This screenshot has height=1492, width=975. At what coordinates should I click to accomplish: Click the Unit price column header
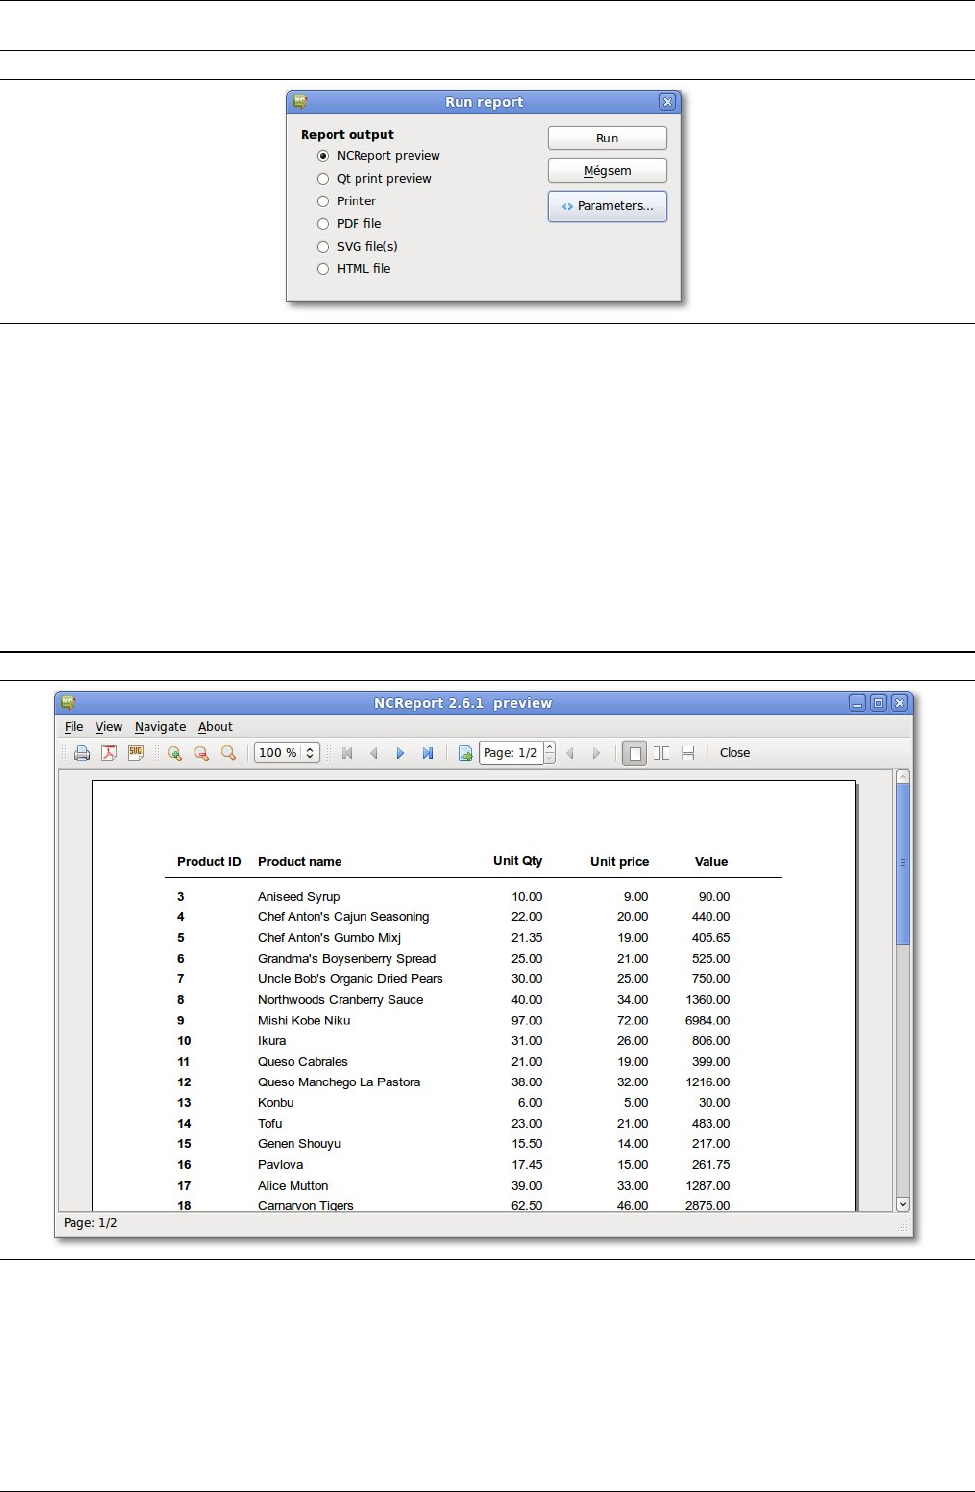point(620,862)
